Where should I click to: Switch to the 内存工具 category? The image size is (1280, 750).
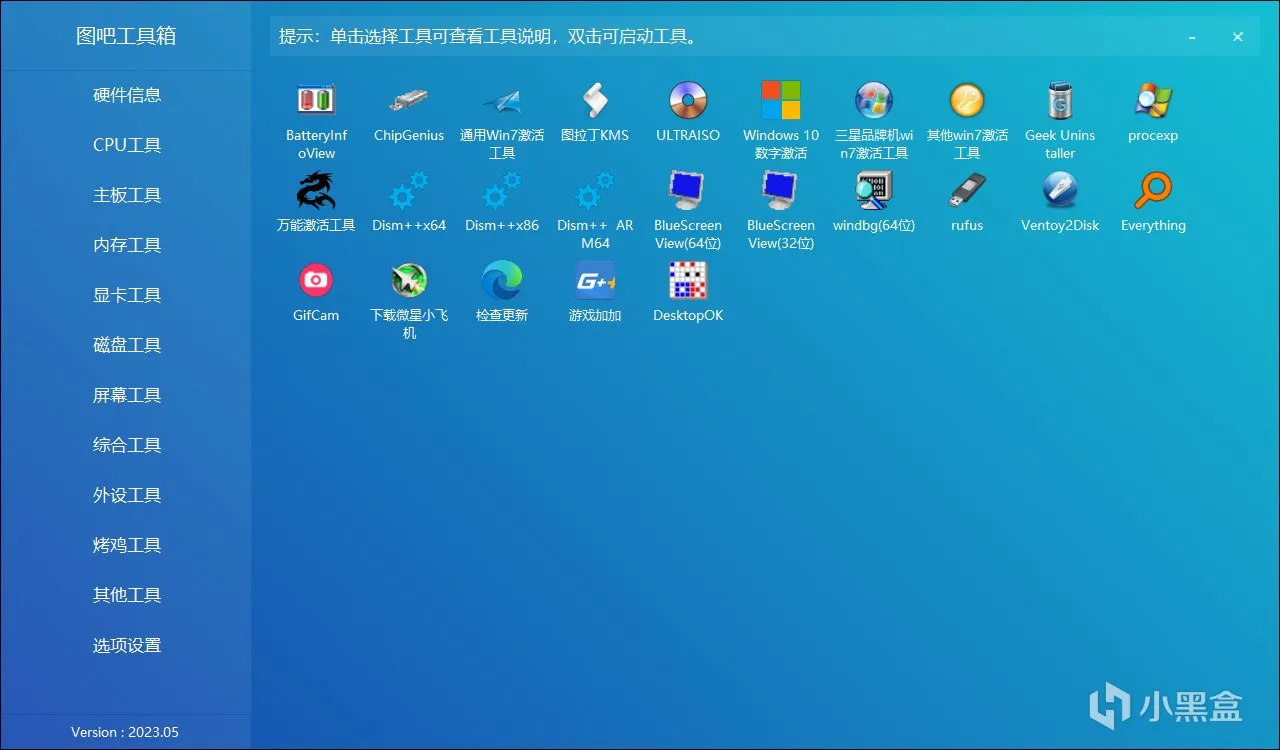[x=127, y=245]
